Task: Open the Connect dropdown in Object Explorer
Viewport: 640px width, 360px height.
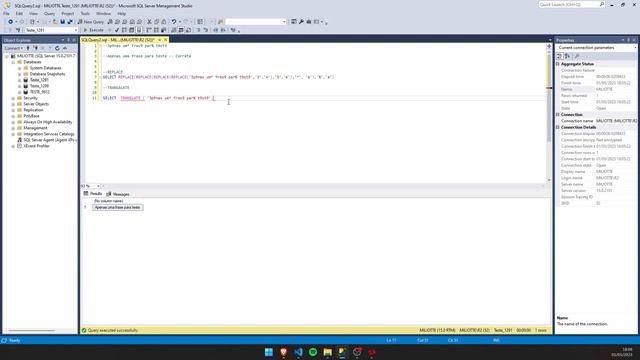Action: tap(13, 48)
